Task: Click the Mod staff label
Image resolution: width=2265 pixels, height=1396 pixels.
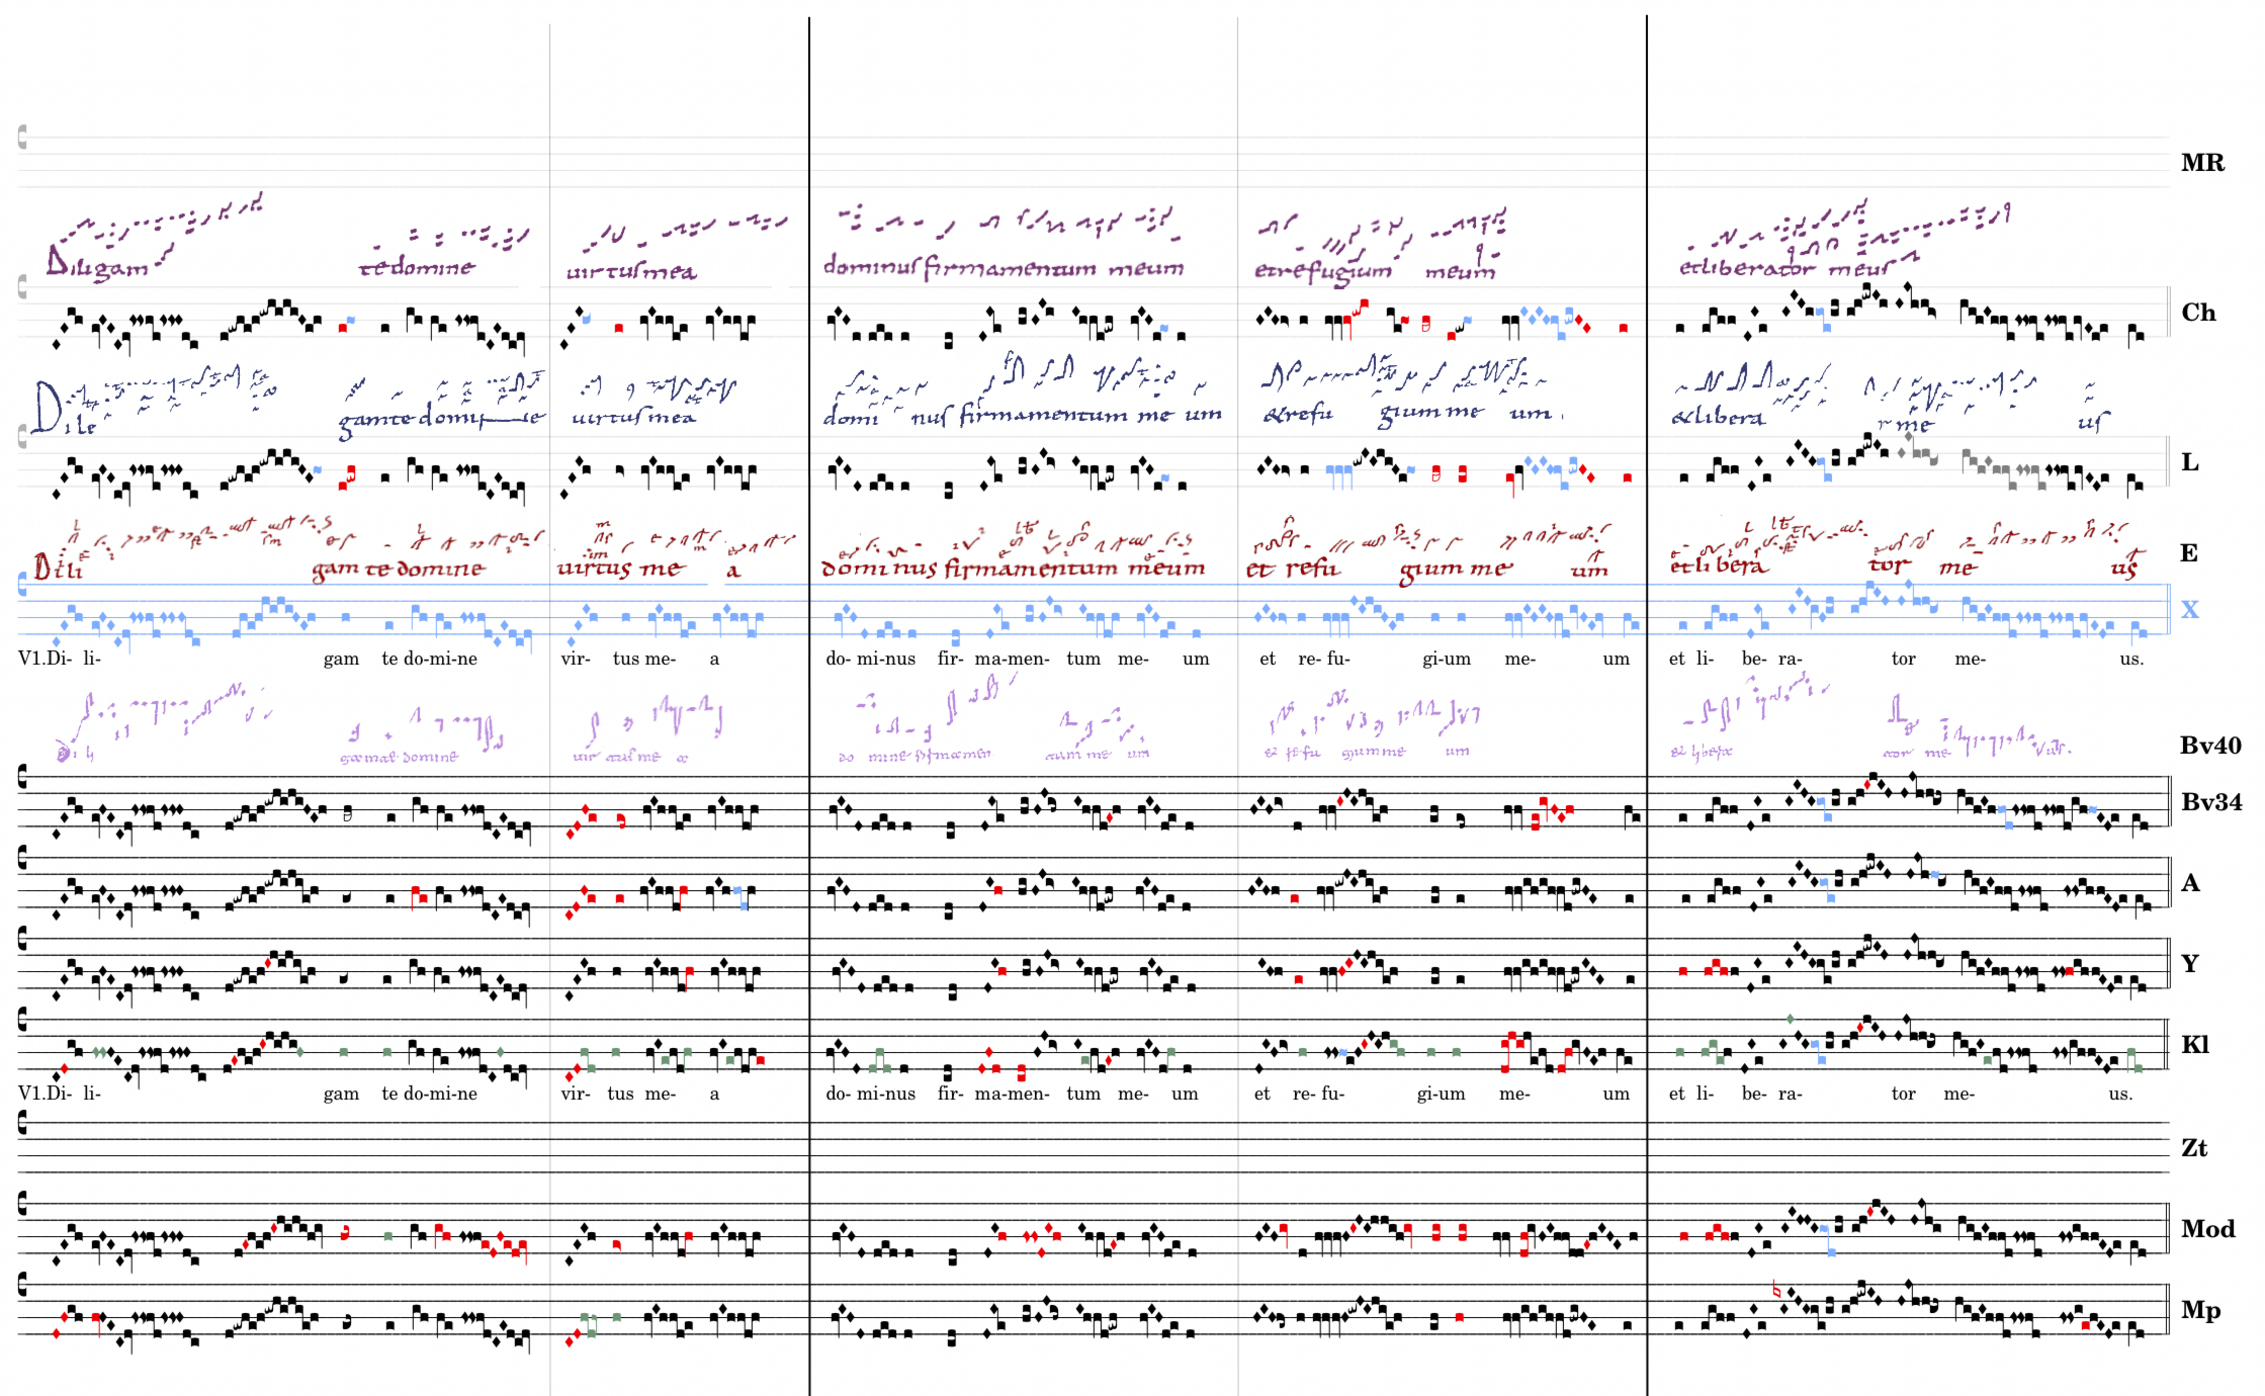Action: 2207,1229
